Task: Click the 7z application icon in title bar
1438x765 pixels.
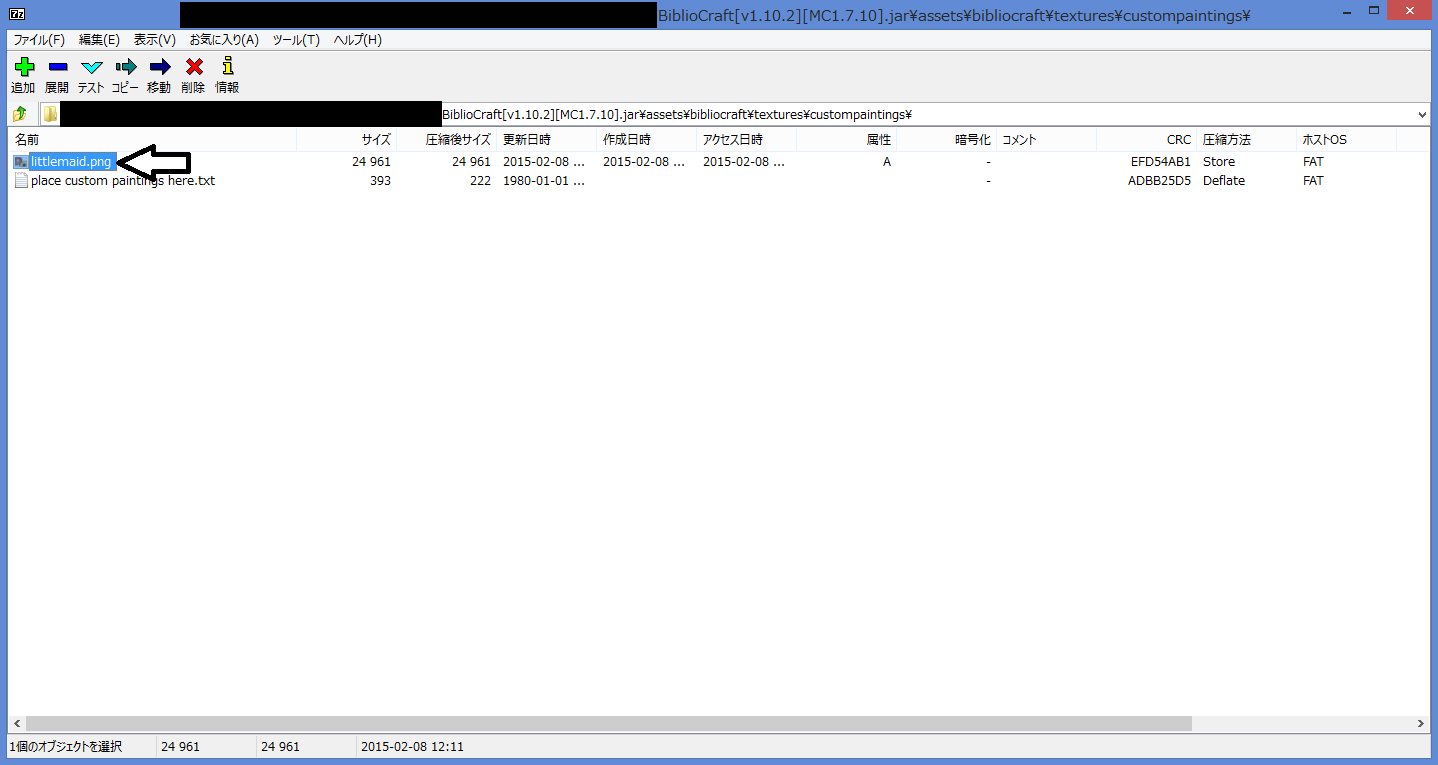Action: [16, 14]
